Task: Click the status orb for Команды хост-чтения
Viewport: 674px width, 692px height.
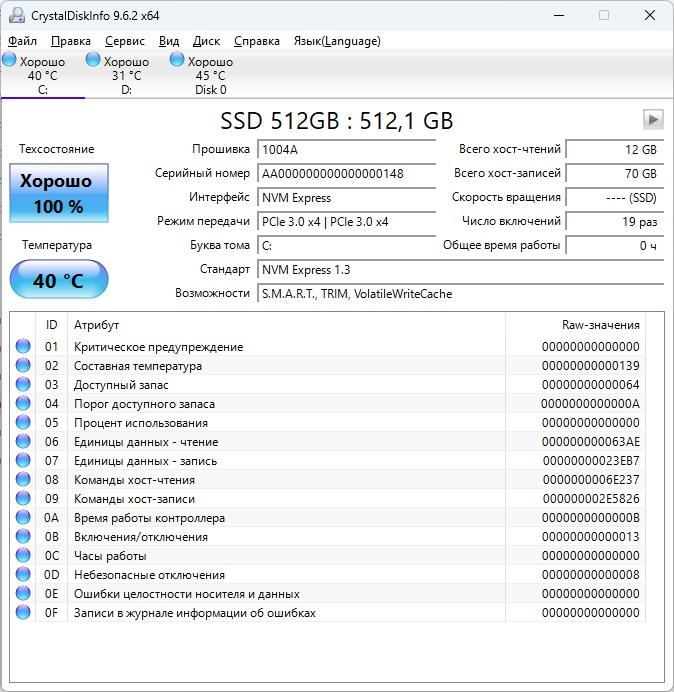Action: click(x=23, y=479)
